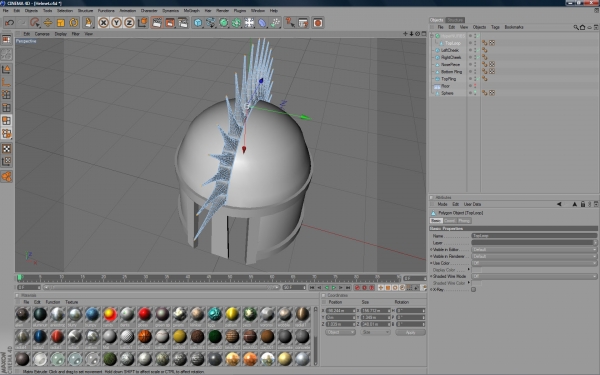Toggle enable checkmark for TopRing object

tap(479, 79)
